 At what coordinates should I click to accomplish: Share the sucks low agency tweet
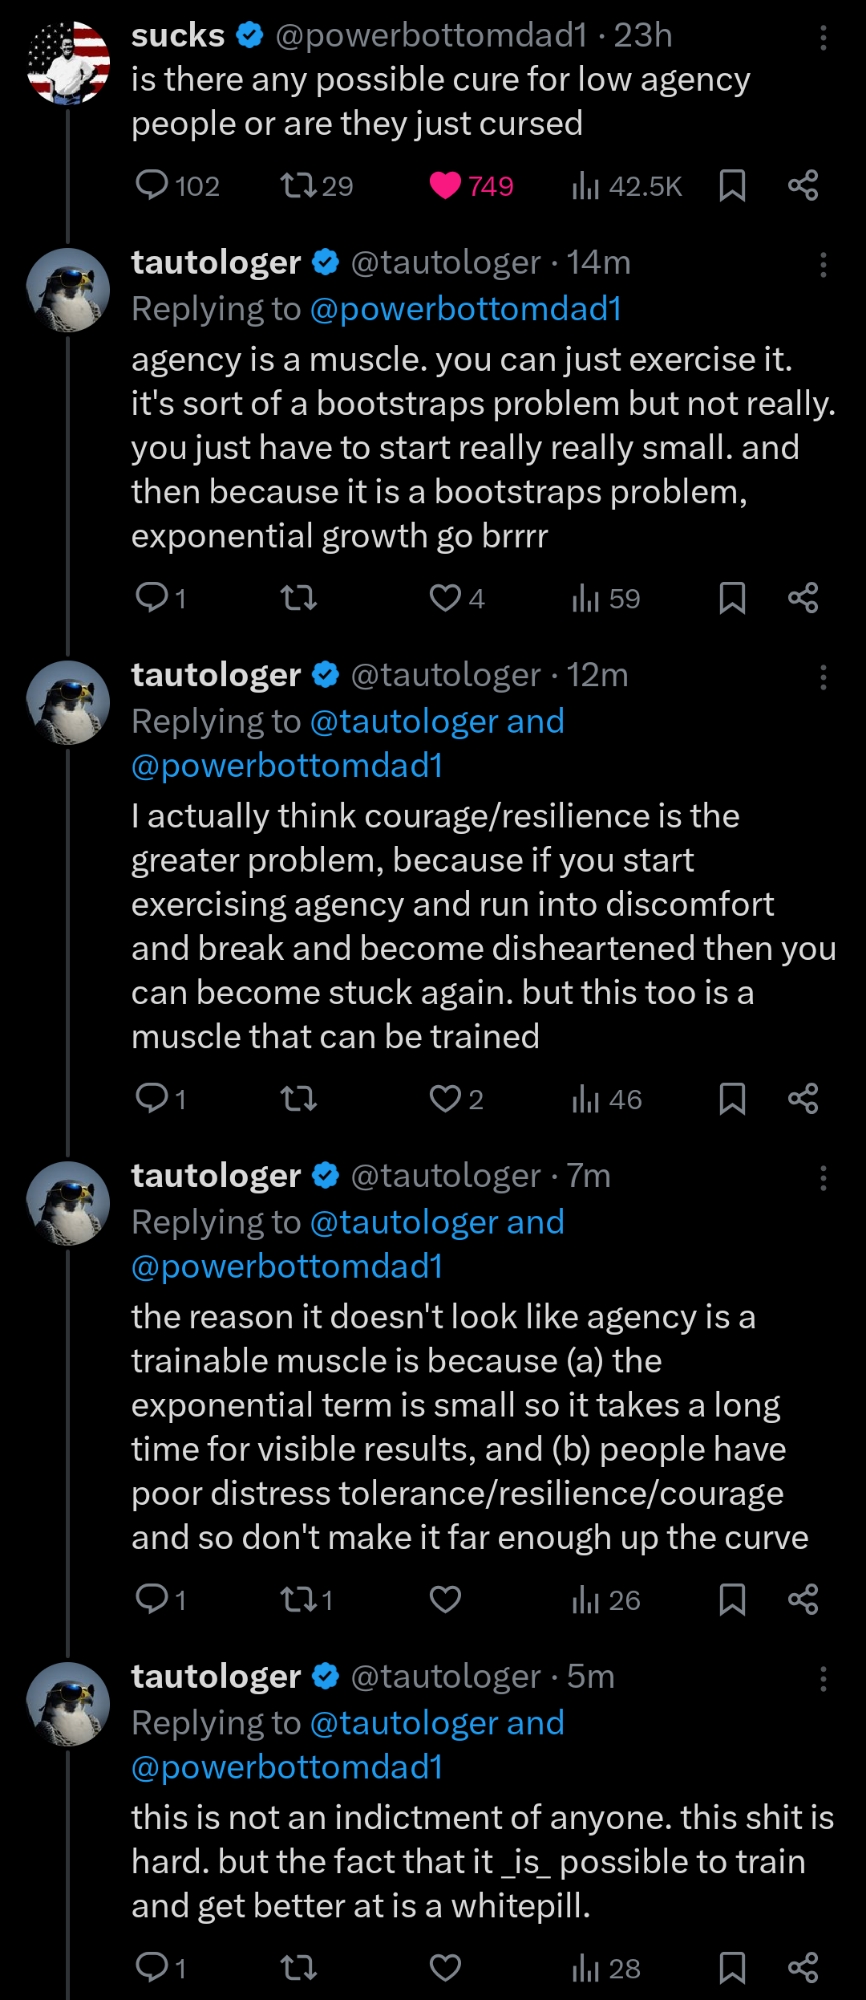803,185
